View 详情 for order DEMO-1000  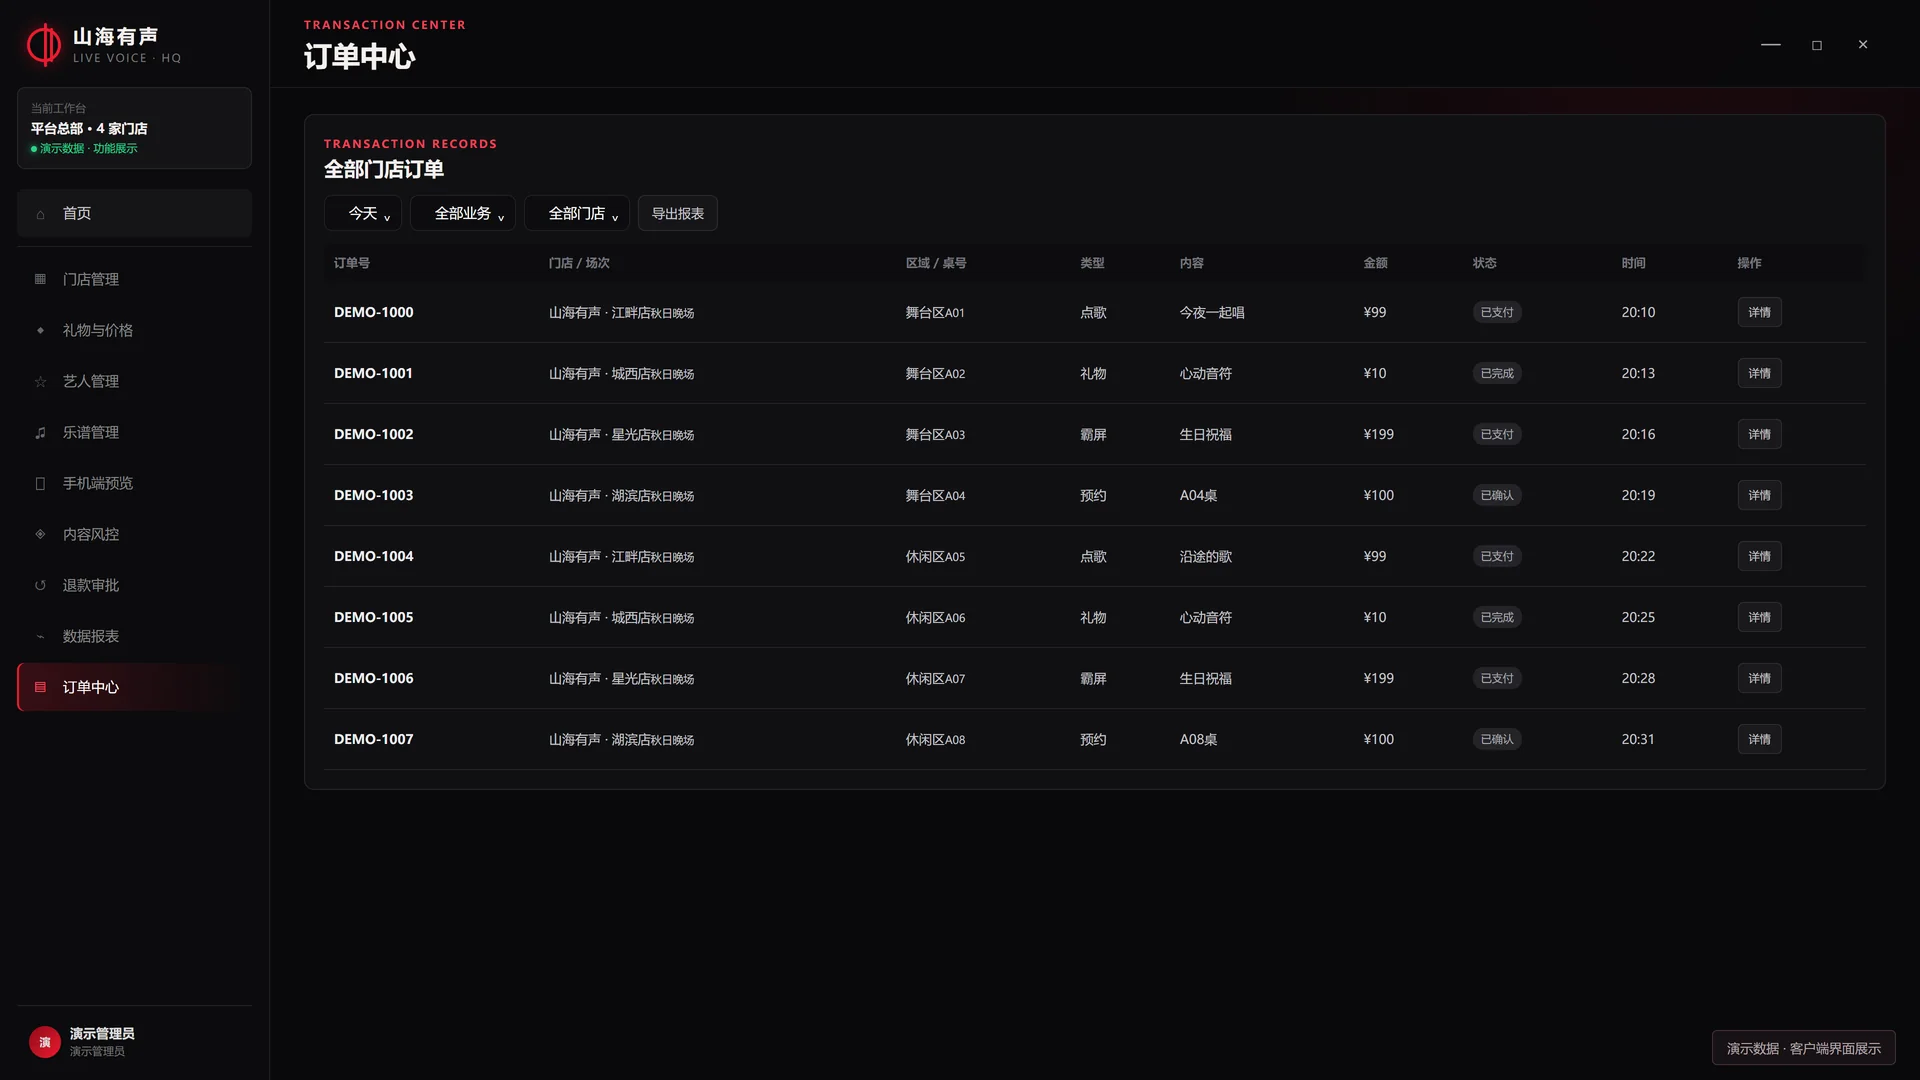tap(1759, 312)
